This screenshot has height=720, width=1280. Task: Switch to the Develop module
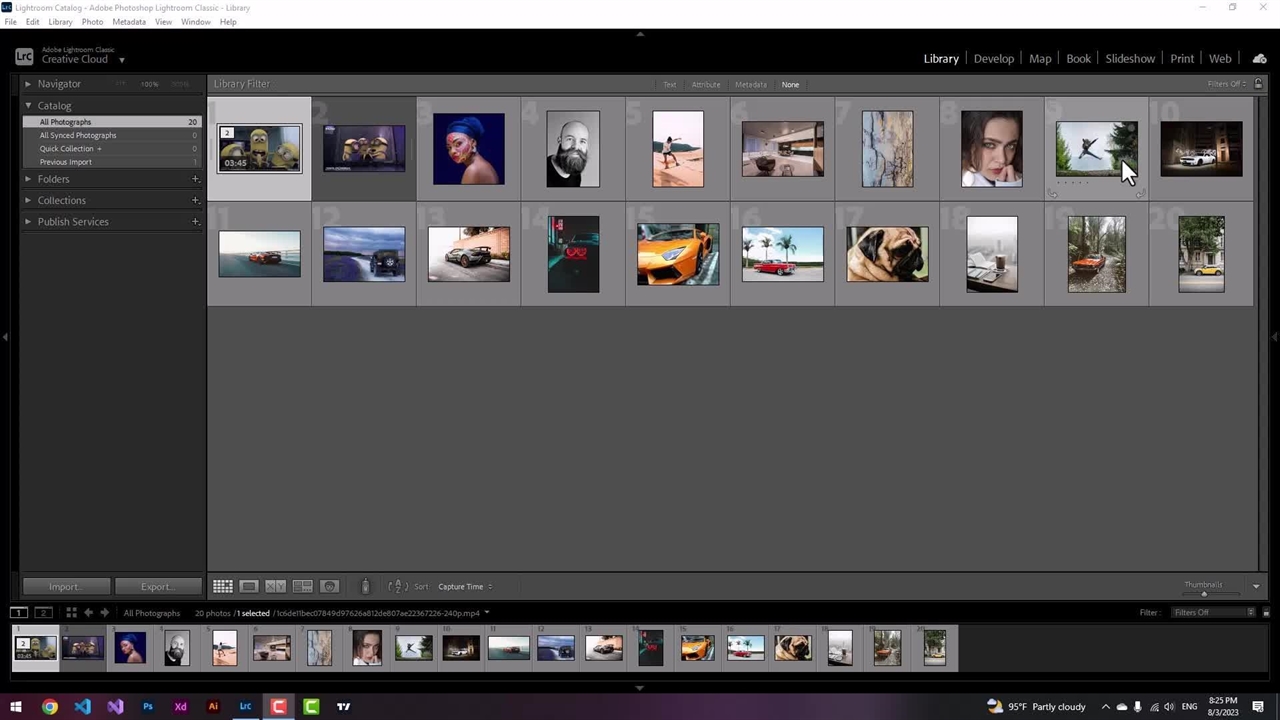[993, 59]
